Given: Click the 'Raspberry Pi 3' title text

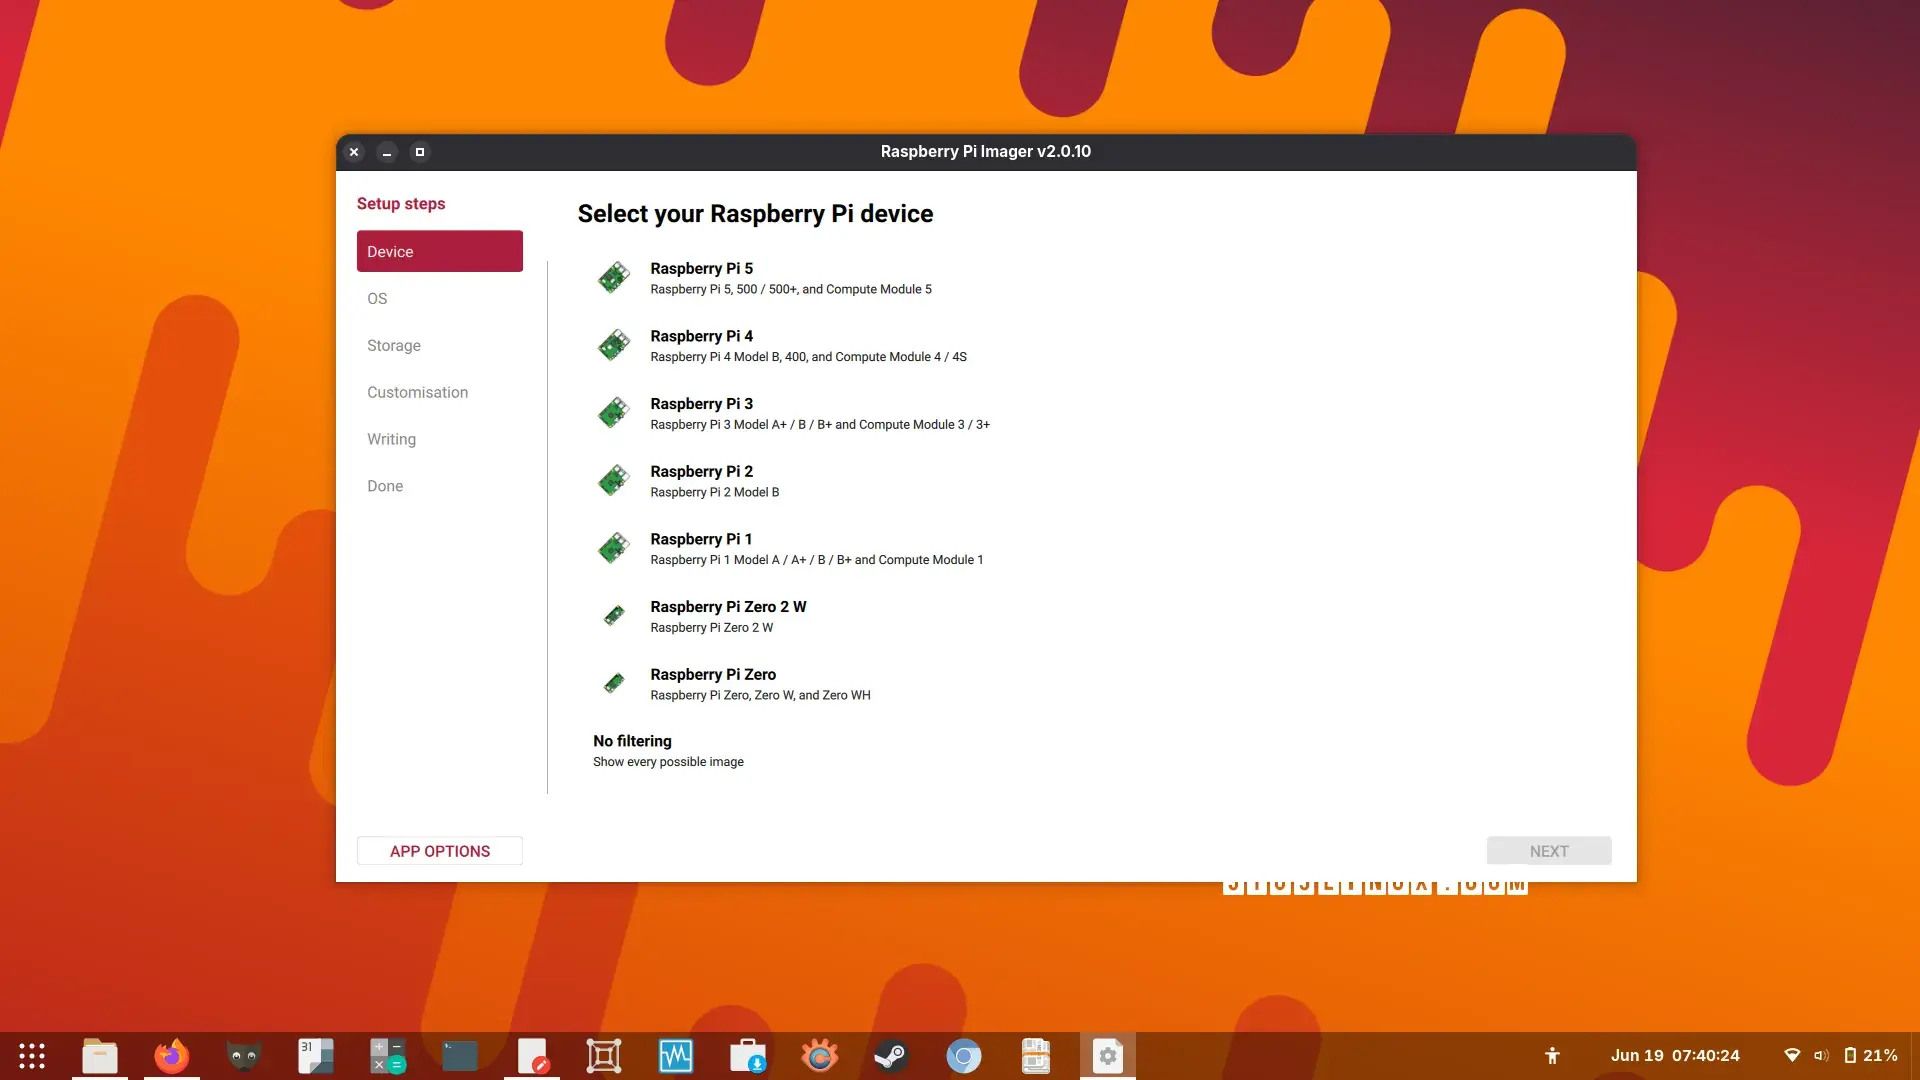Looking at the screenshot, I should click(701, 404).
